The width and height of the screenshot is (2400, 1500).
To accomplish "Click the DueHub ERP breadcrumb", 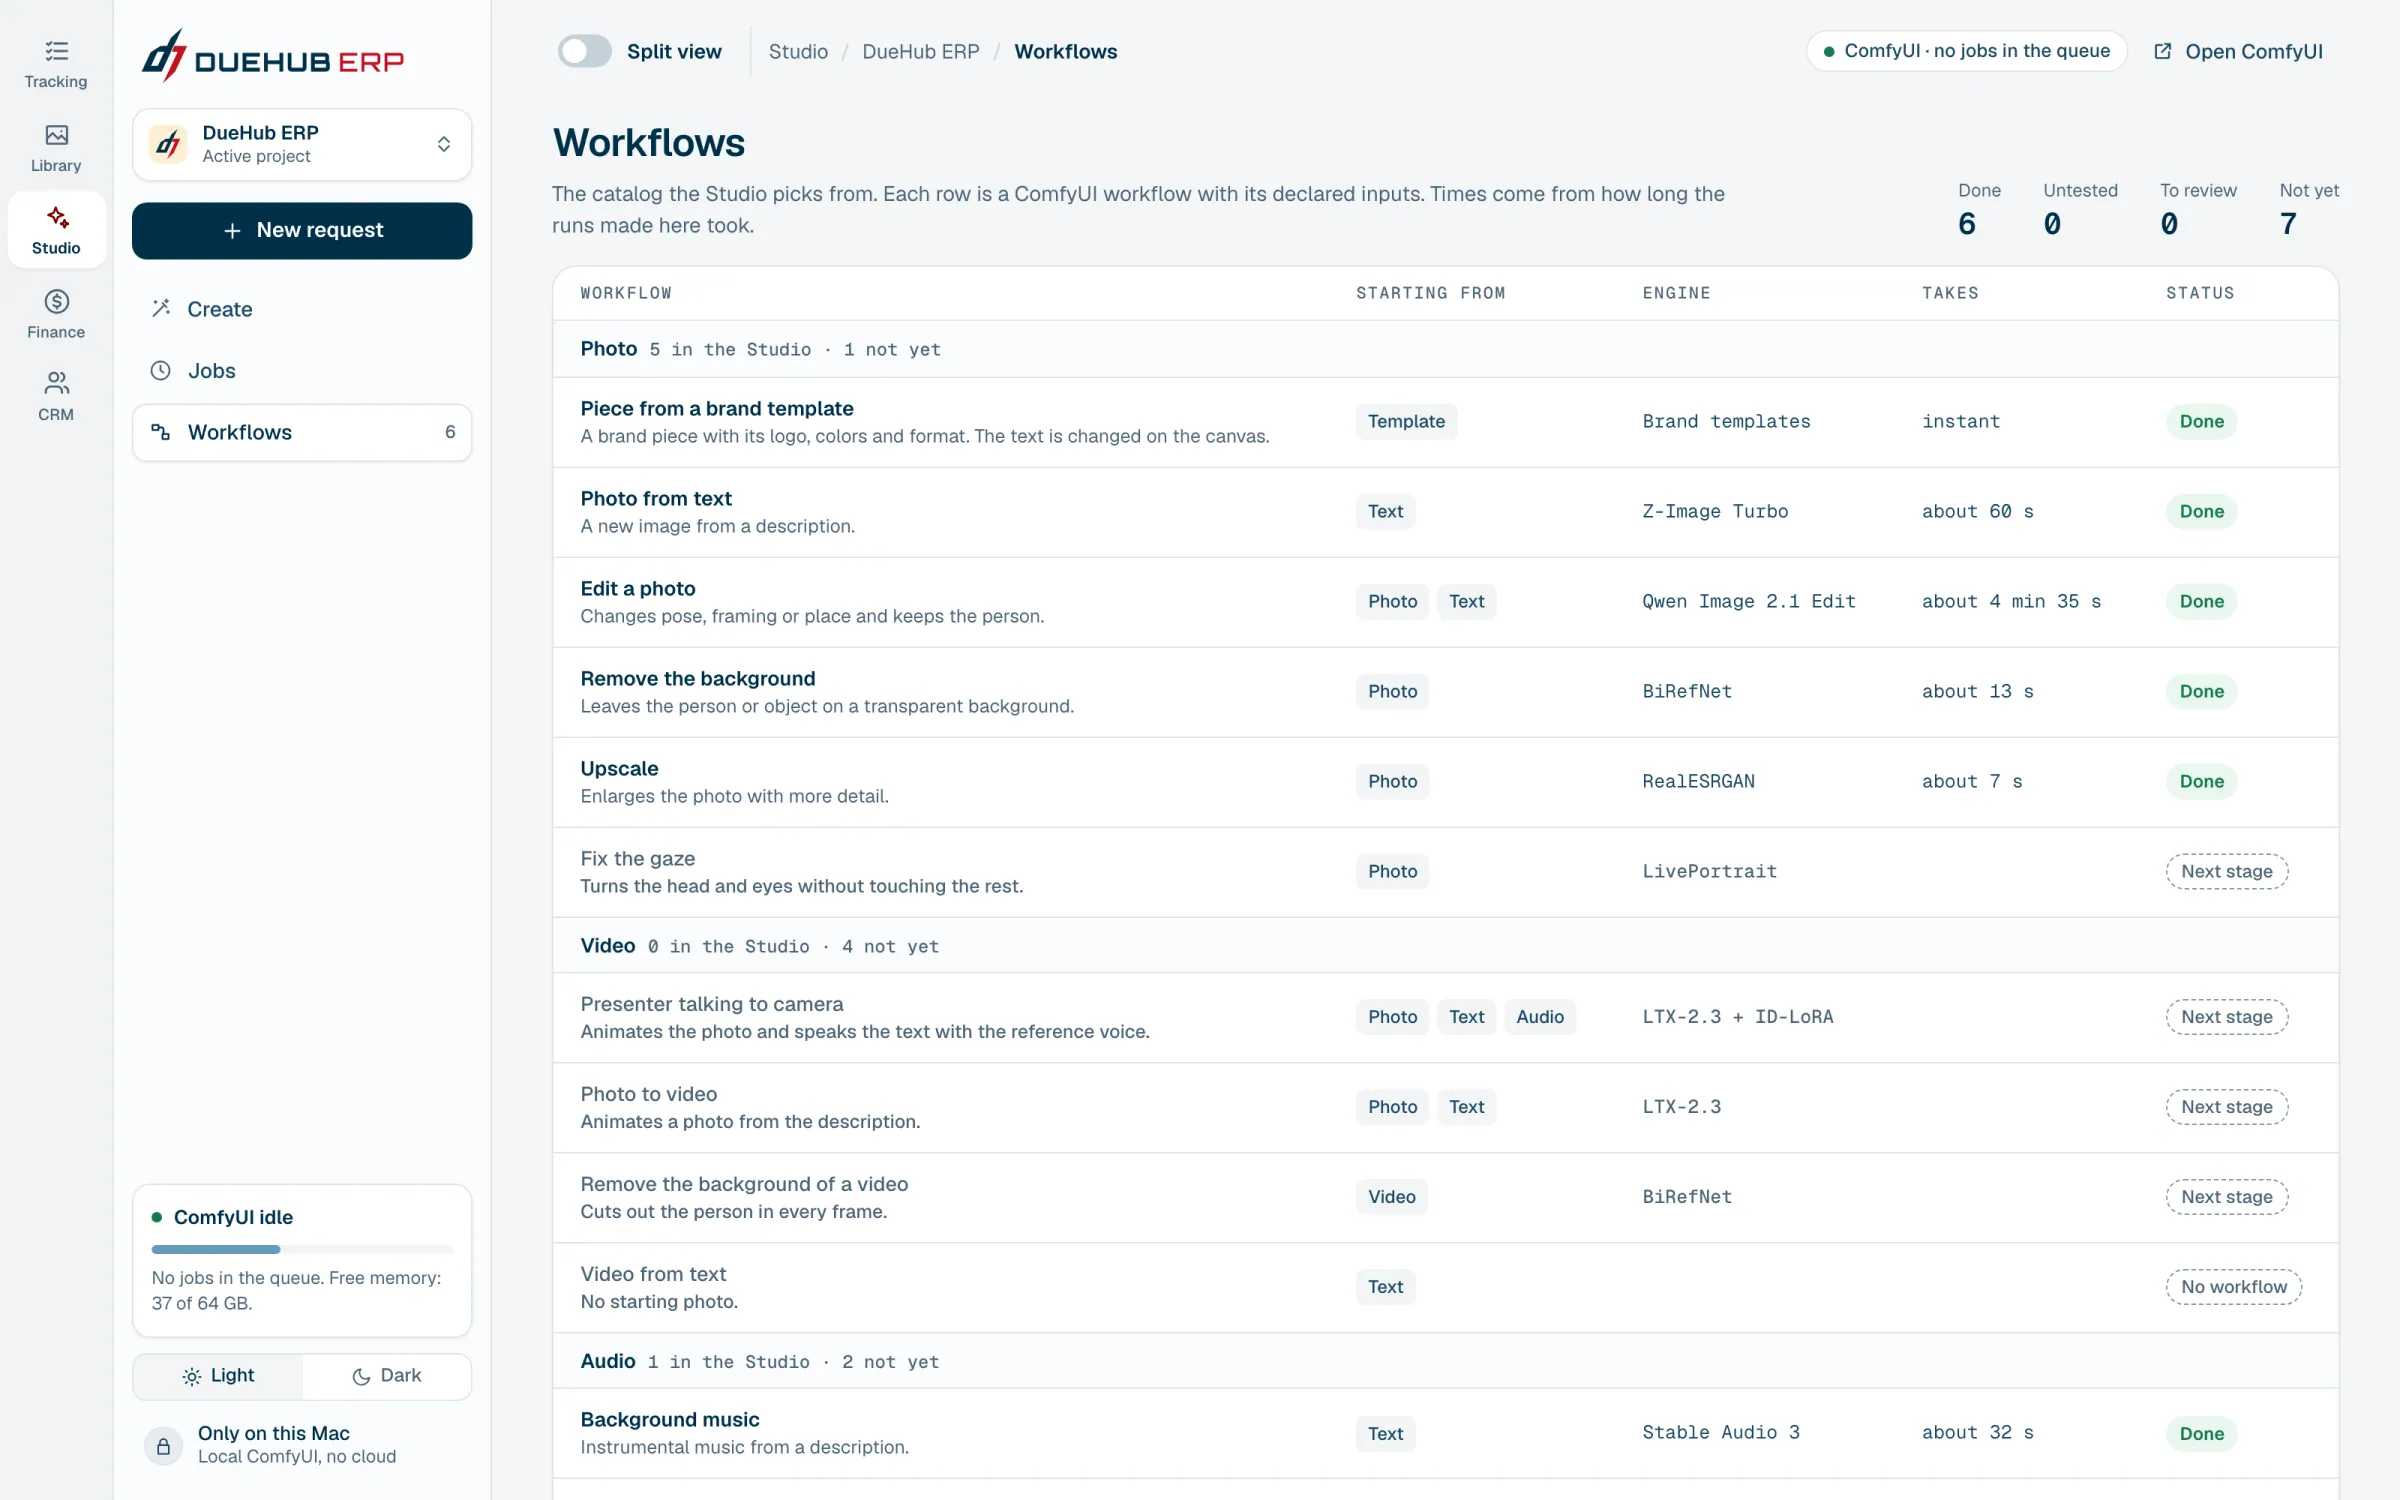I will point(920,51).
